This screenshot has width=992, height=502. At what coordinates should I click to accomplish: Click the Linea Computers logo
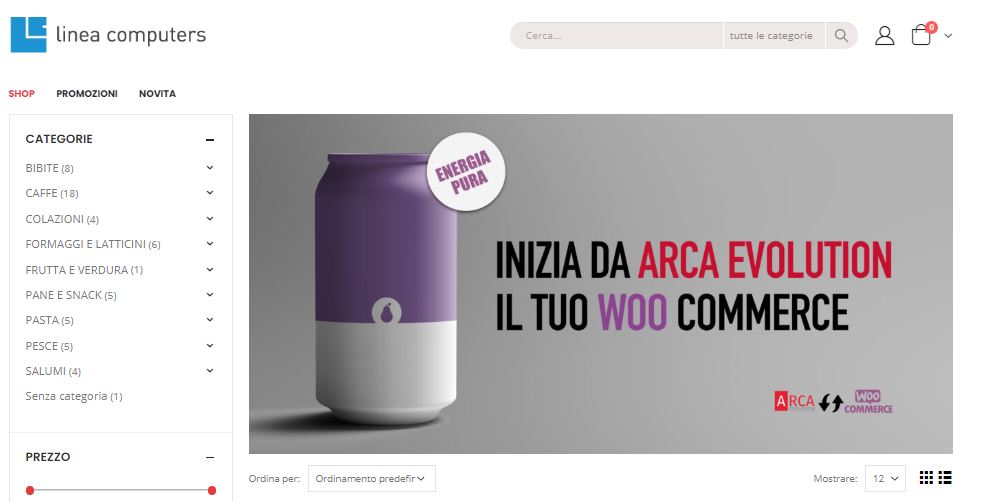coord(108,35)
